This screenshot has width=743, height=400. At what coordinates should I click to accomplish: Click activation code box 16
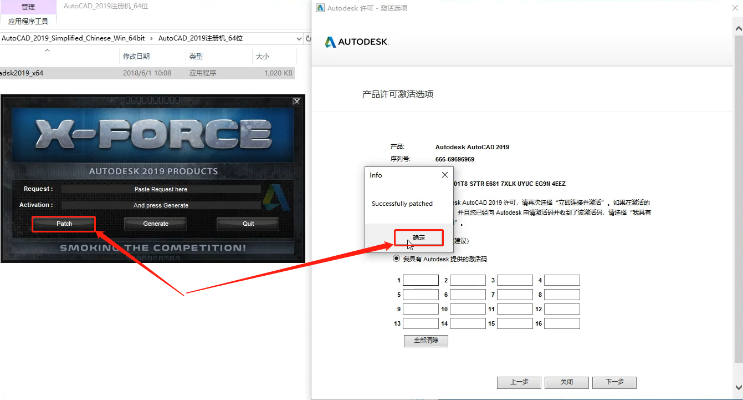tap(562, 323)
